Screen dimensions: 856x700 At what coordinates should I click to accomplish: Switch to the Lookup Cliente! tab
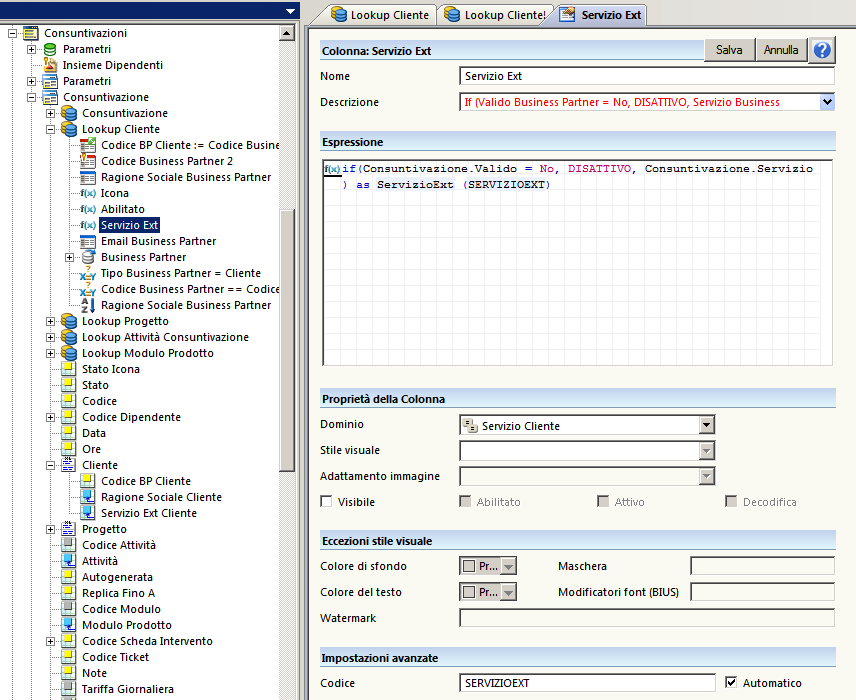click(495, 15)
